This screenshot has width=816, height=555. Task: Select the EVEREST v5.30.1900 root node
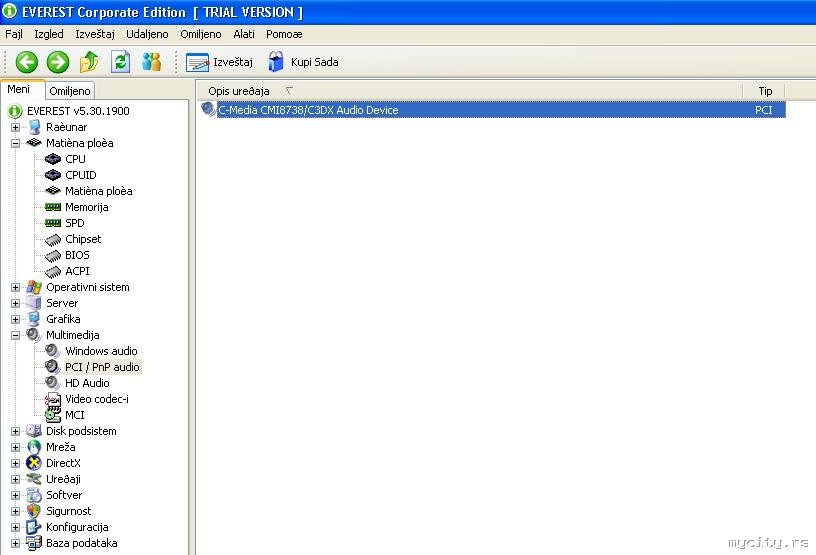tap(78, 111)
